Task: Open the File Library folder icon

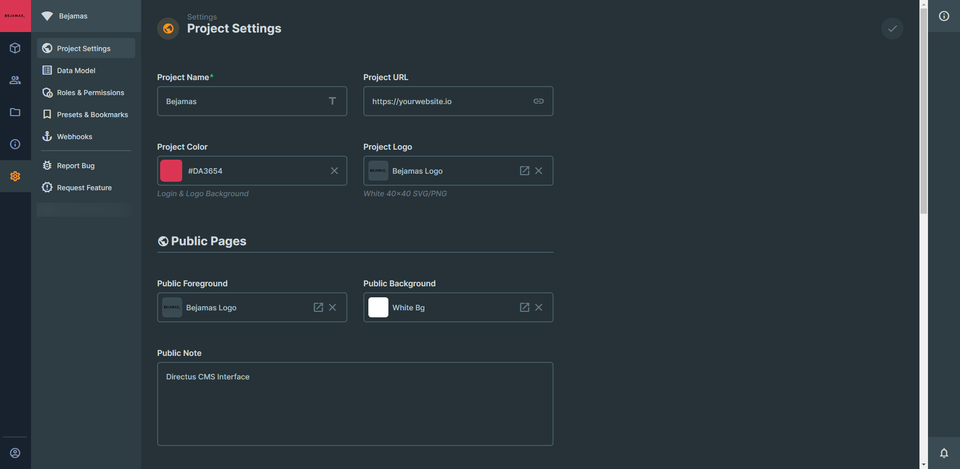Action: tap(15, 112)
